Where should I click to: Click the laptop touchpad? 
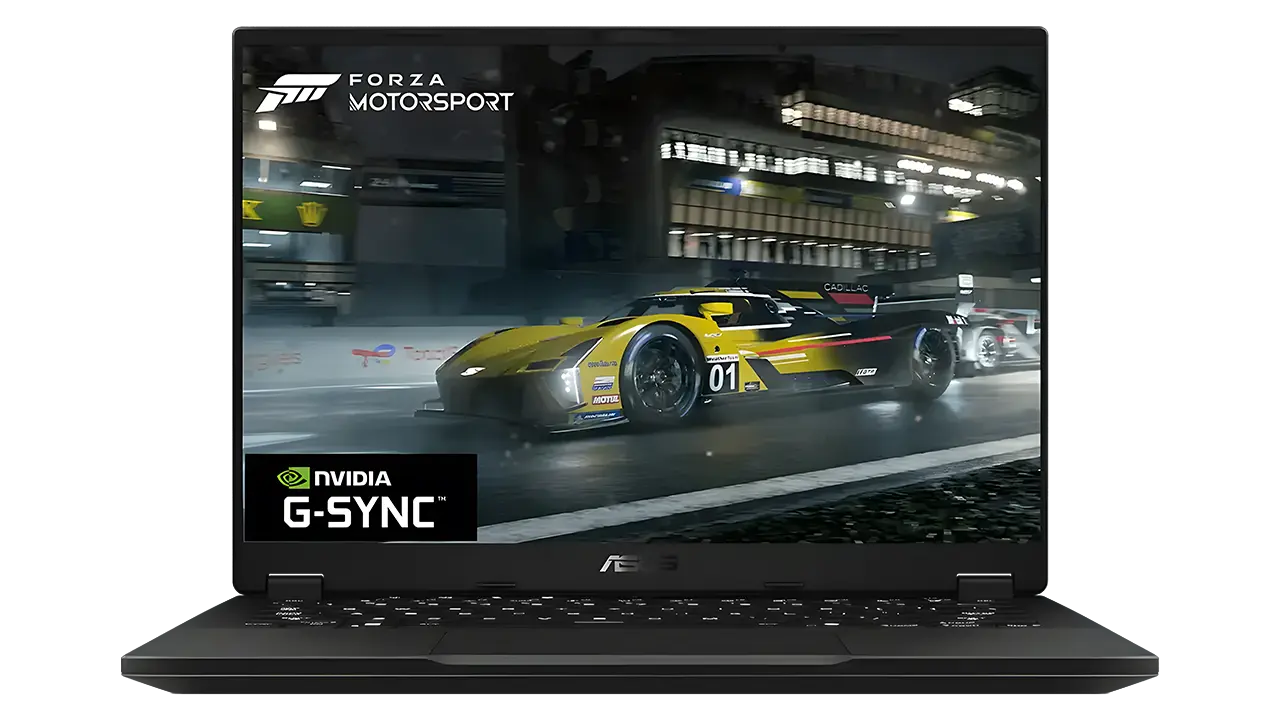click(x=640, y=644)
